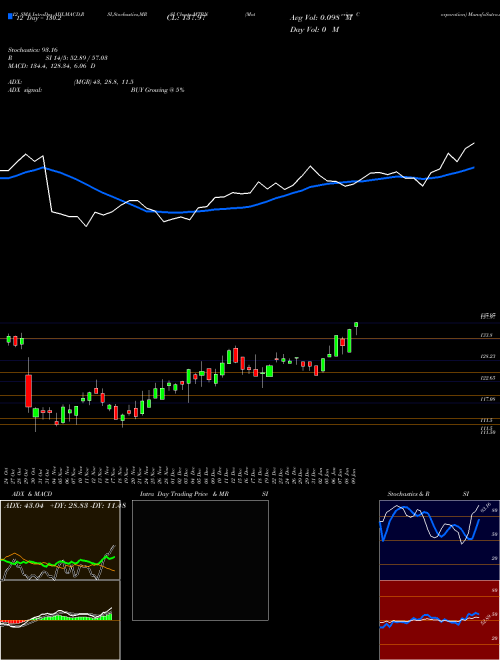Click the MACD histogram panel
Viewport: 500px width, 660px height.
[x=60, y=620]
